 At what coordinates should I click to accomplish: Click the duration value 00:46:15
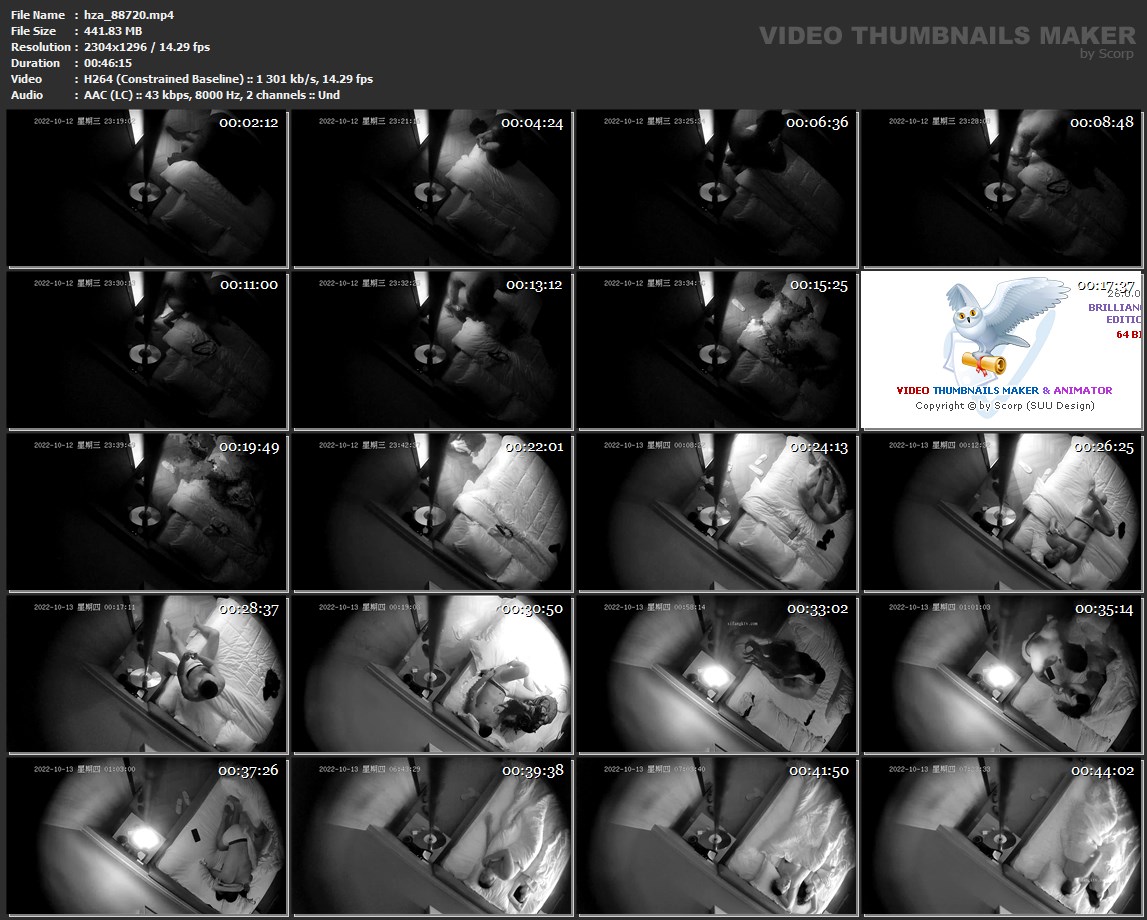(108, 63)
